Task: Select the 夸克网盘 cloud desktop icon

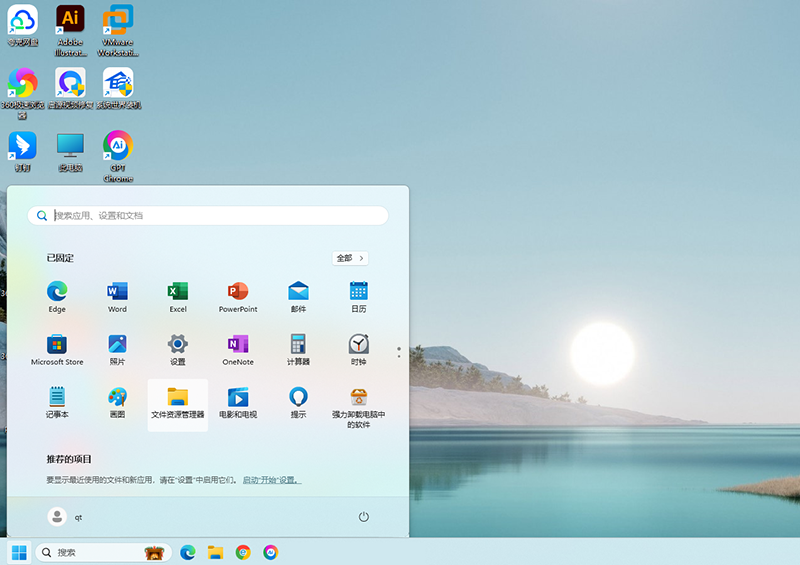Action: [22, 26]
